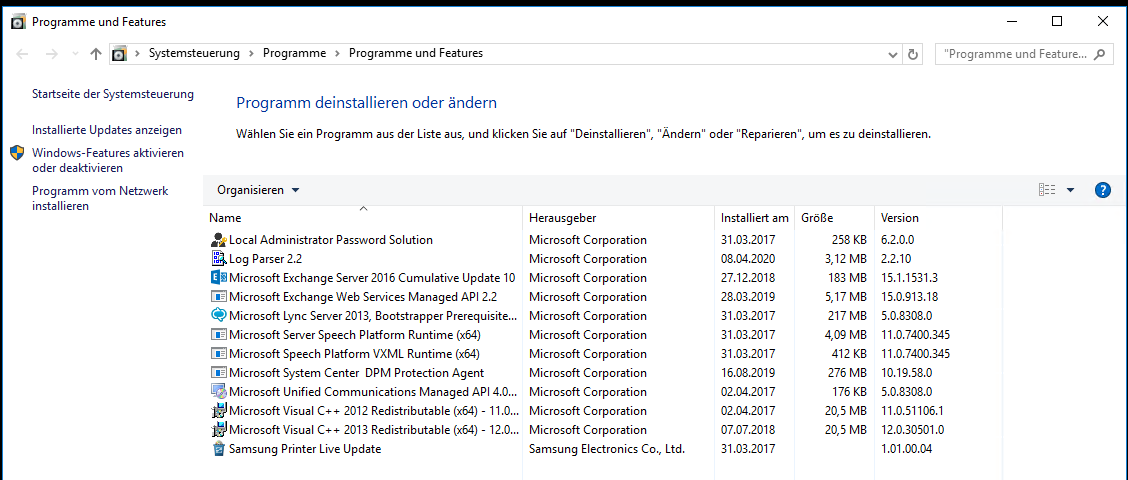1128x480 pixels.
Task: Select Microsoft Server Speech Platform Runtime (x64) name
Action: click(x=355, y=335)
